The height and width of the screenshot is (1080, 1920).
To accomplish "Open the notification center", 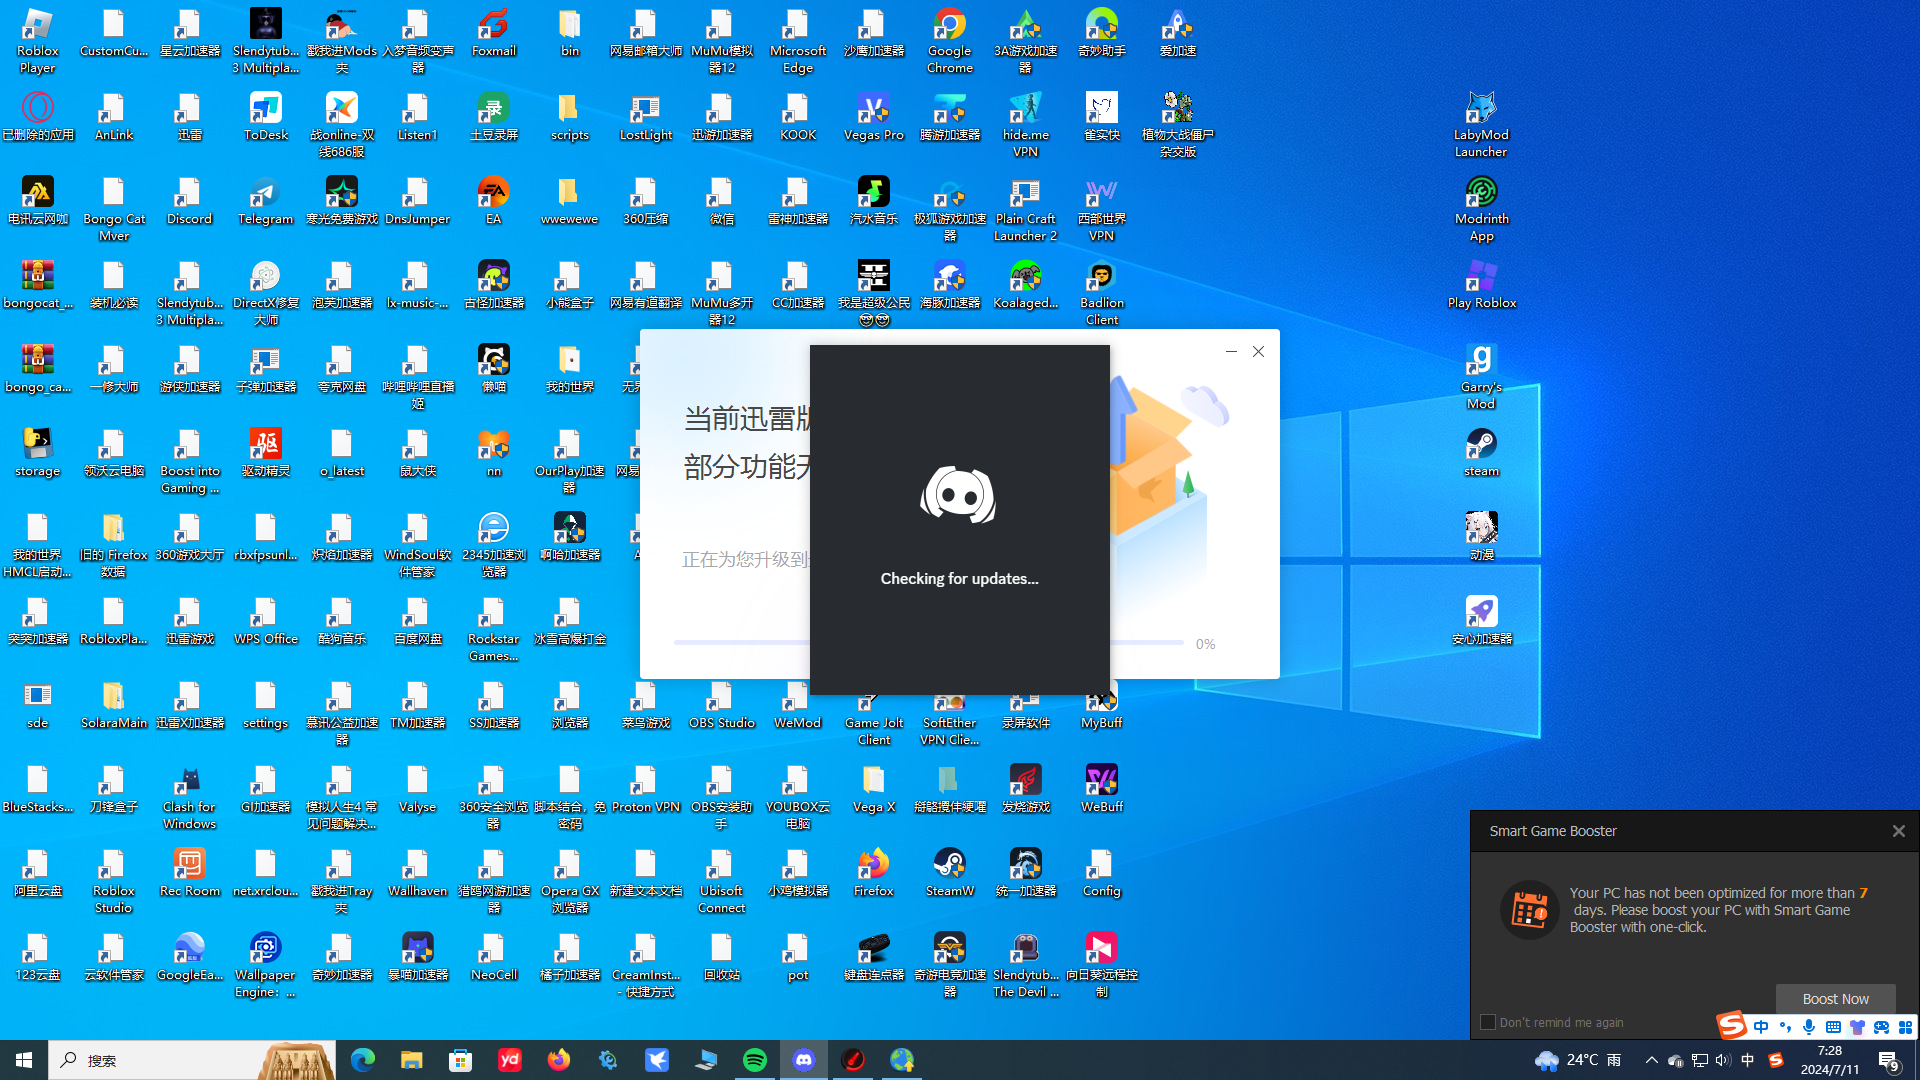I will (x=1889, y=1060).
